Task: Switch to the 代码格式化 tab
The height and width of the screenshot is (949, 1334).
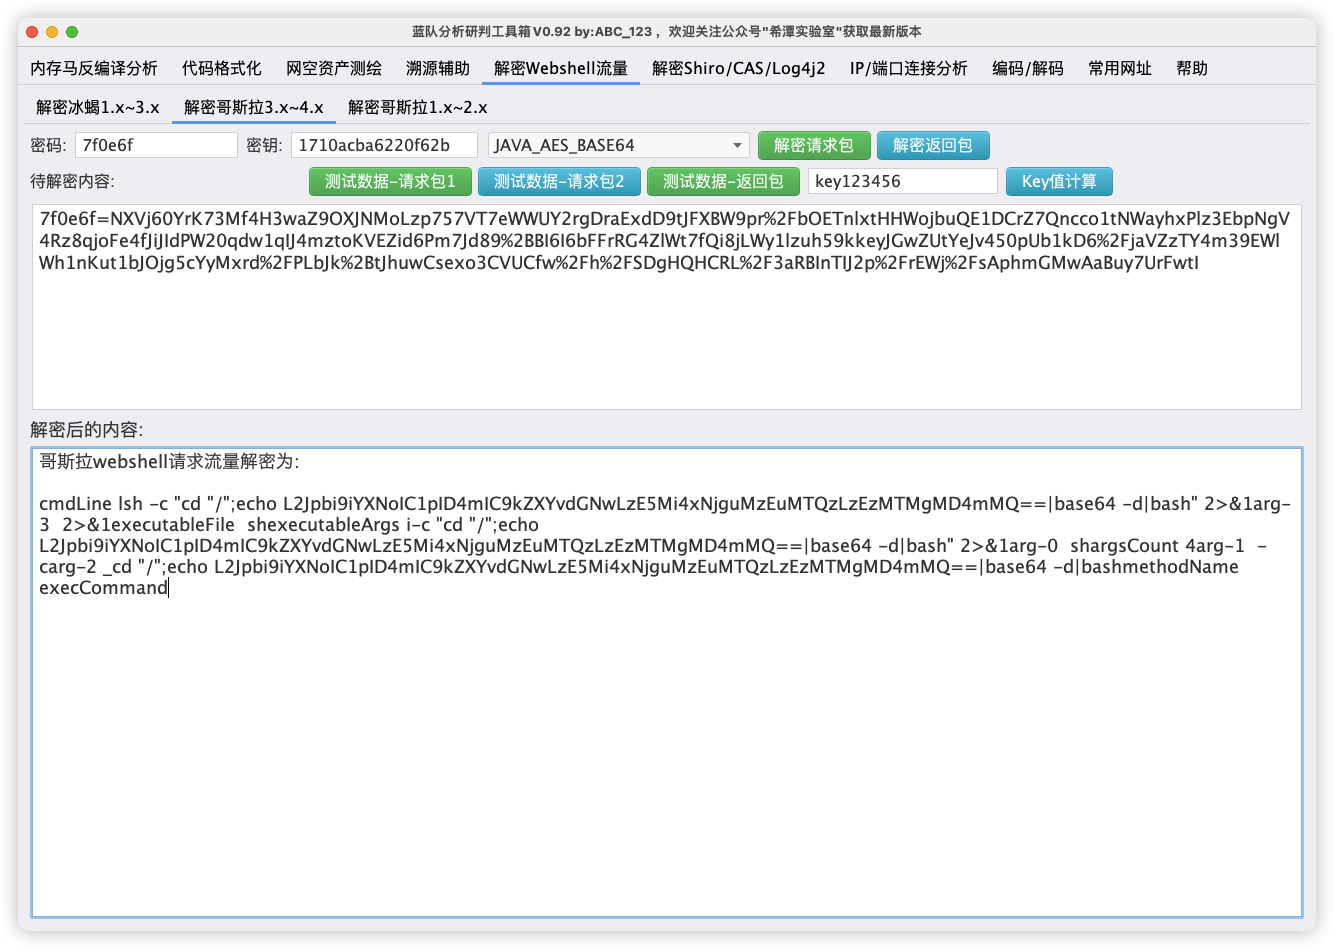Action: [221, 68]
